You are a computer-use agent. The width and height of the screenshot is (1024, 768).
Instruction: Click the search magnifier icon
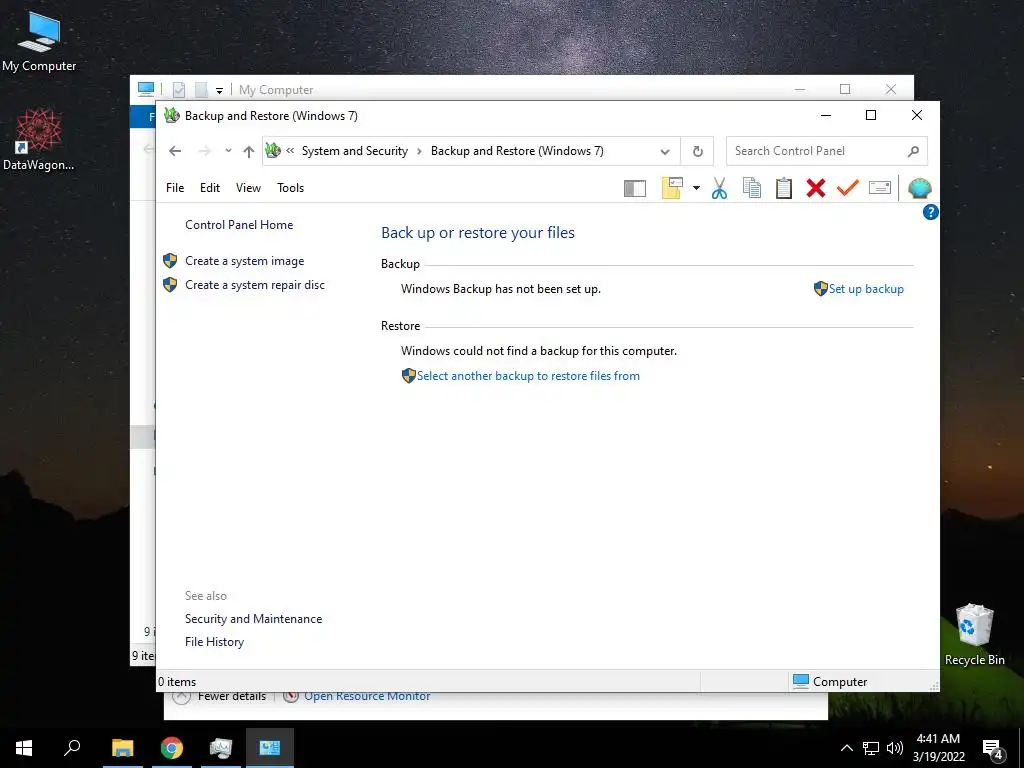(x=913, y=152)
